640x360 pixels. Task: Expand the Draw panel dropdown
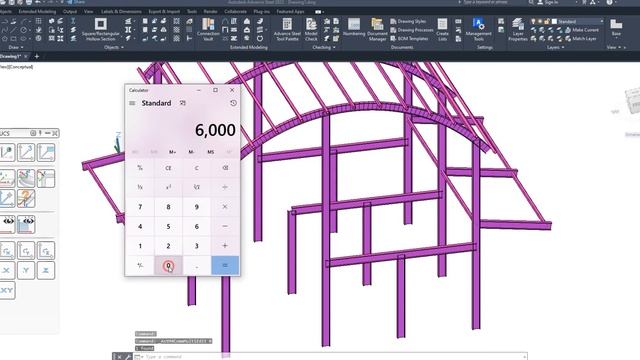pos(16,47)
